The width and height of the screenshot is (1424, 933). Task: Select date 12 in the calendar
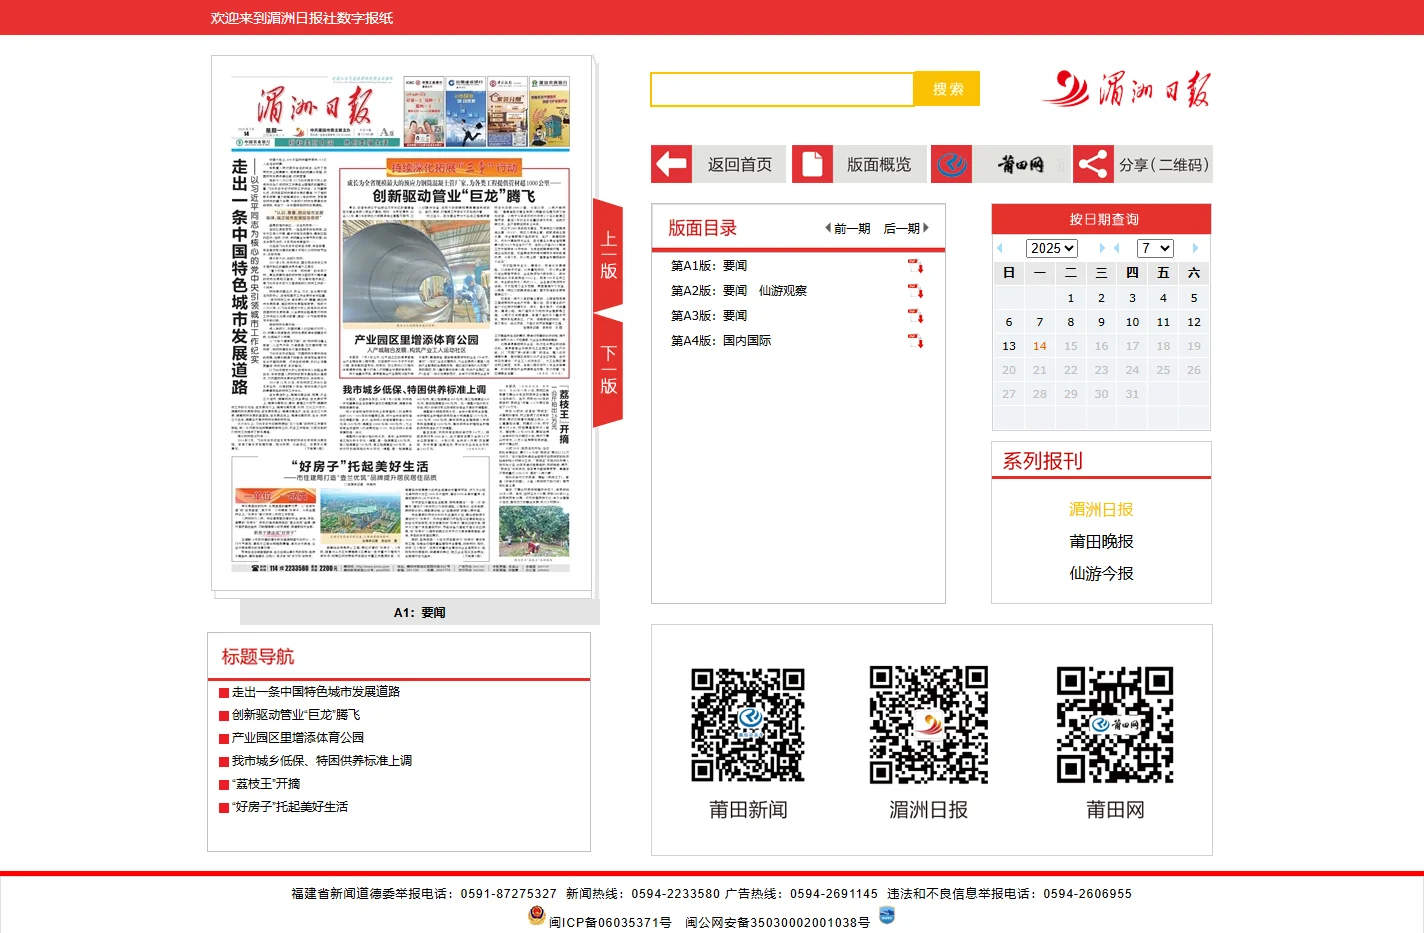[x=1194, y=322]
